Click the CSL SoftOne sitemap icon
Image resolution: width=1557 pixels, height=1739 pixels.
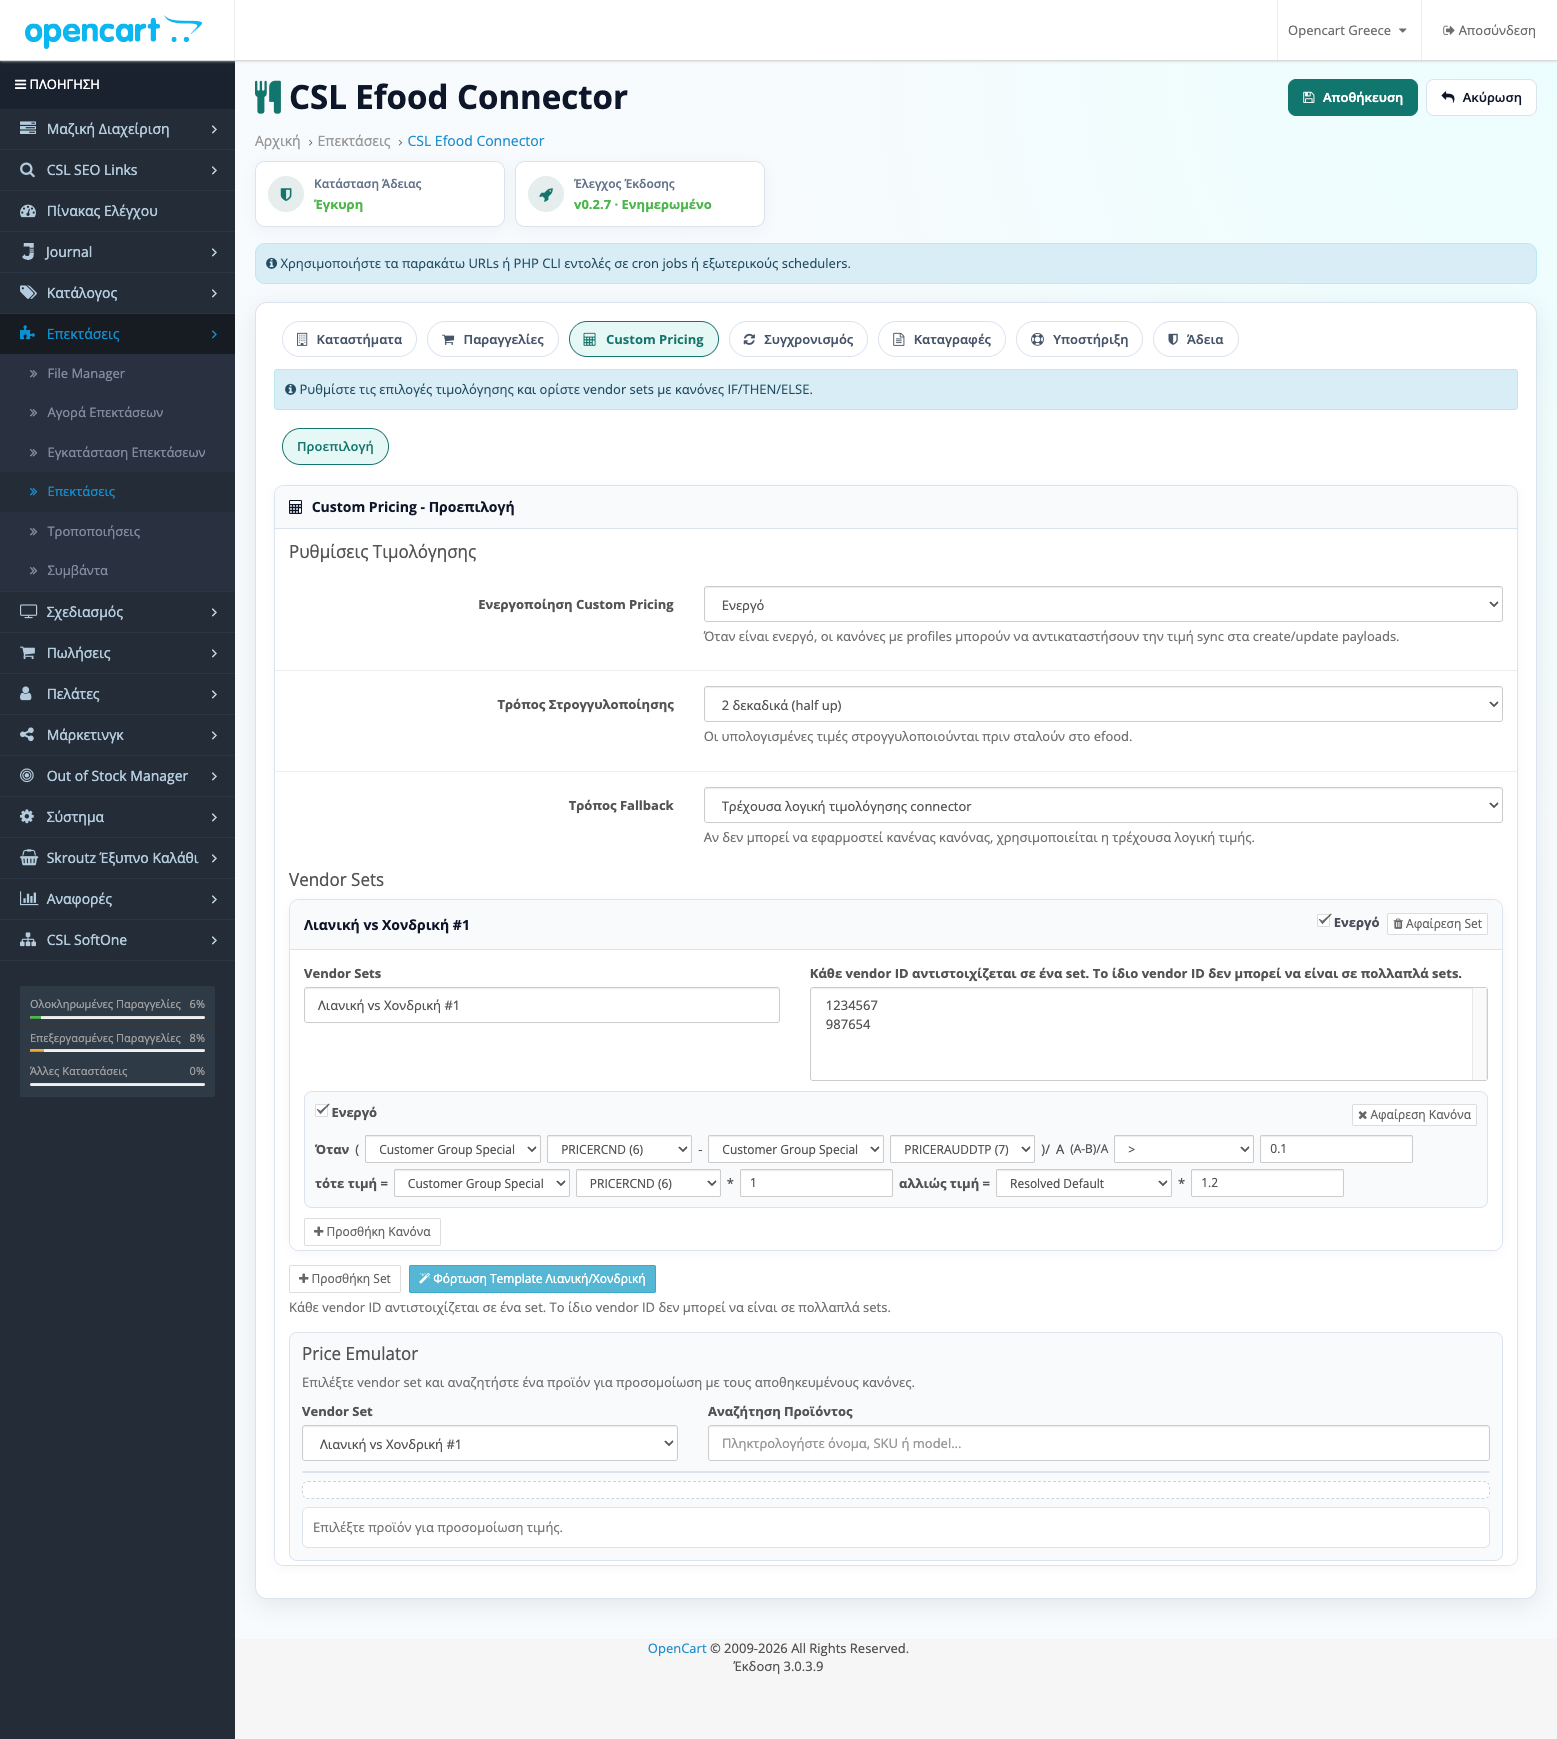pos(28,940)
